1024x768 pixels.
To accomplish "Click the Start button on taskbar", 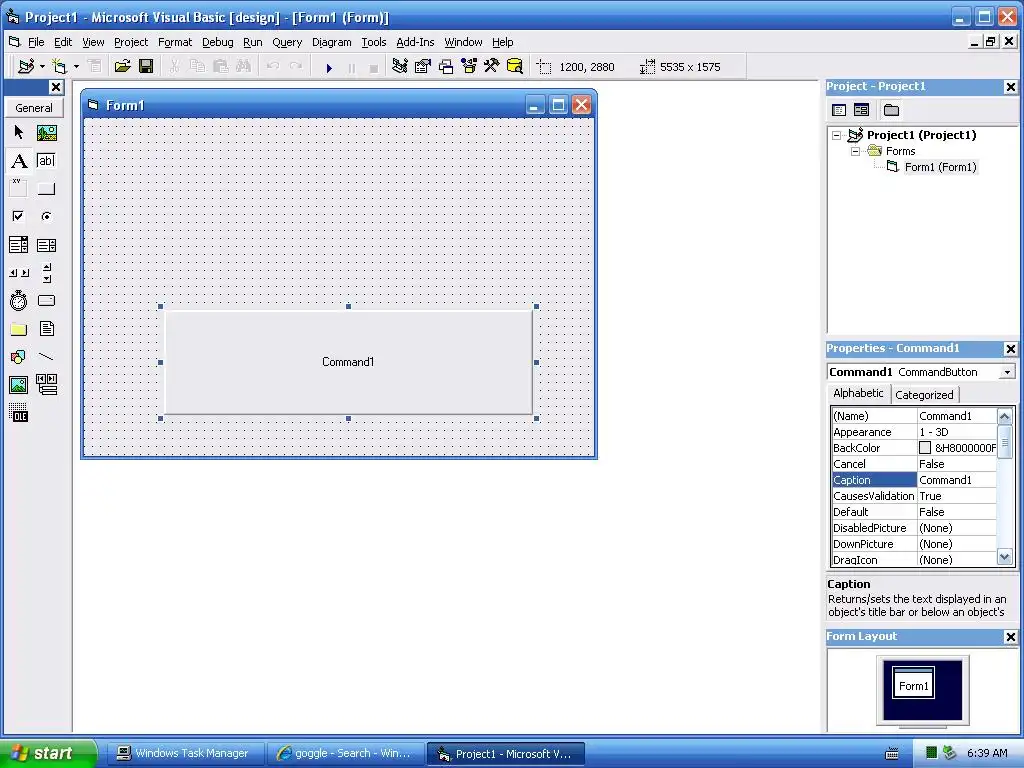I will coord(48,753).
